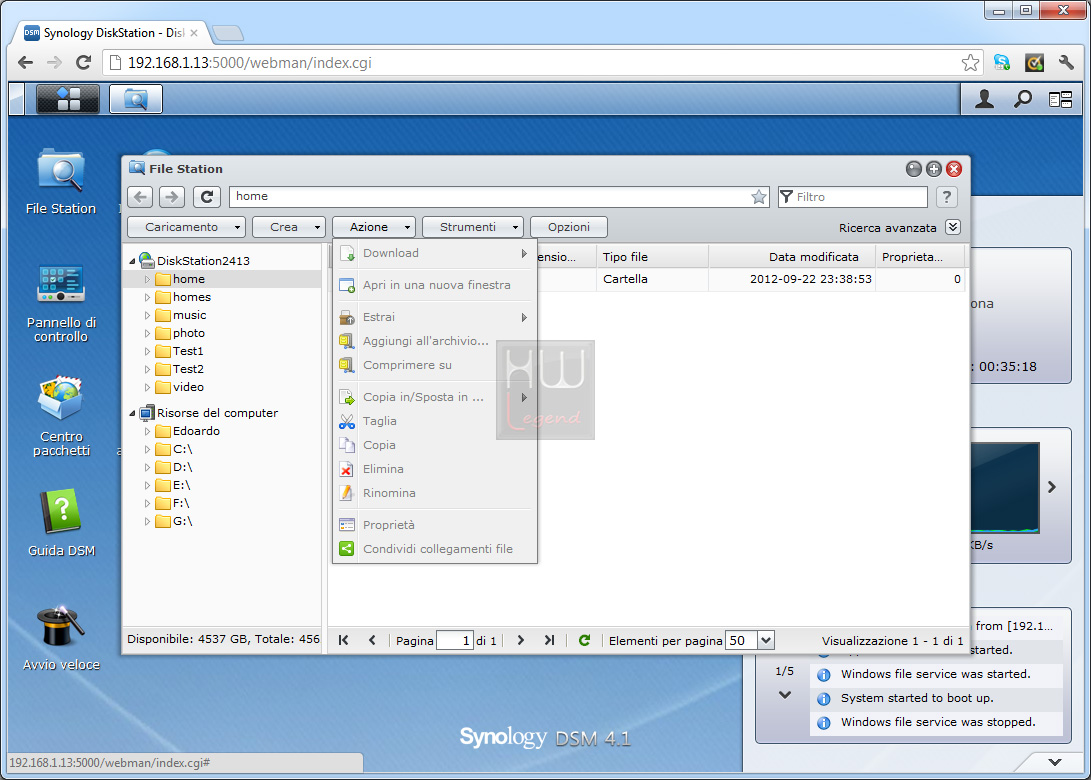Image resolution: width=1091 pixels, height=780 pixels.
Task: Launch Avvio veloce wizard icon
Action: tap(61, 638)
